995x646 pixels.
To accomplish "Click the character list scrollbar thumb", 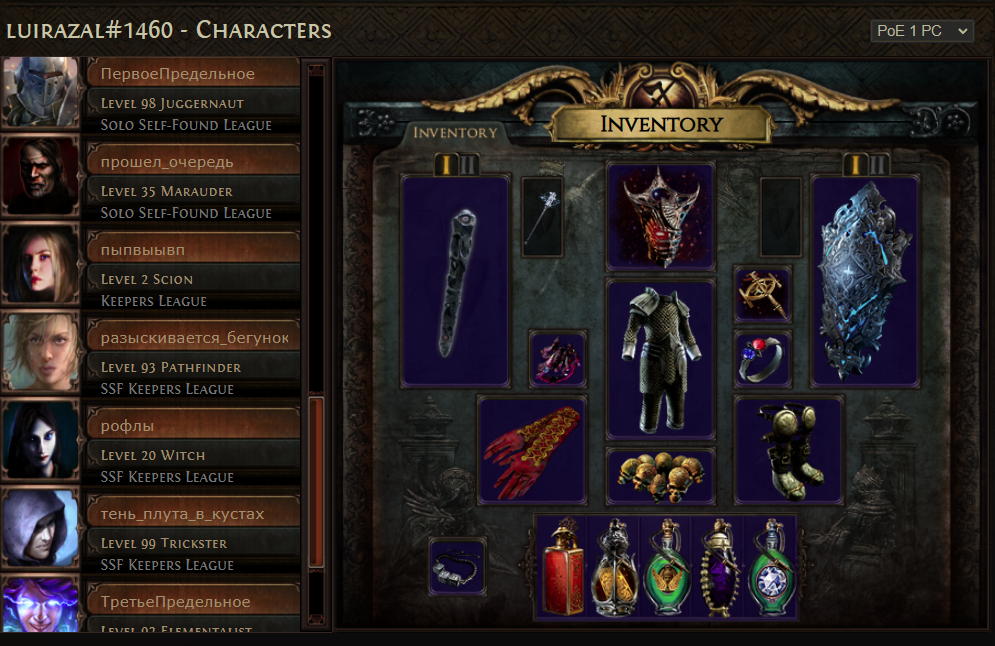I will coord(316,482).
